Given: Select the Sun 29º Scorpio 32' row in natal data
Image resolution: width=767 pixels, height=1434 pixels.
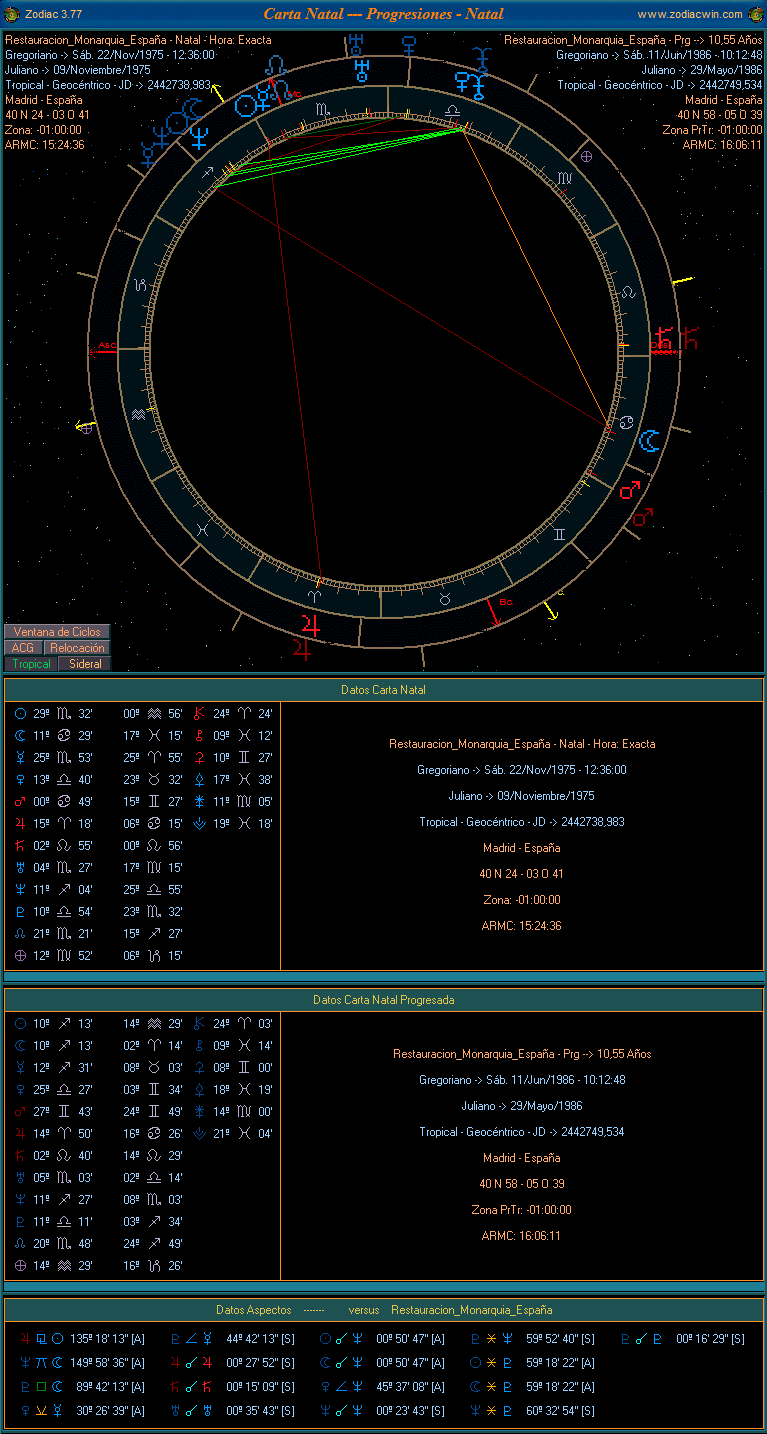Looking at the screenshot, I should pyautogui.click(x=54, y=714).
